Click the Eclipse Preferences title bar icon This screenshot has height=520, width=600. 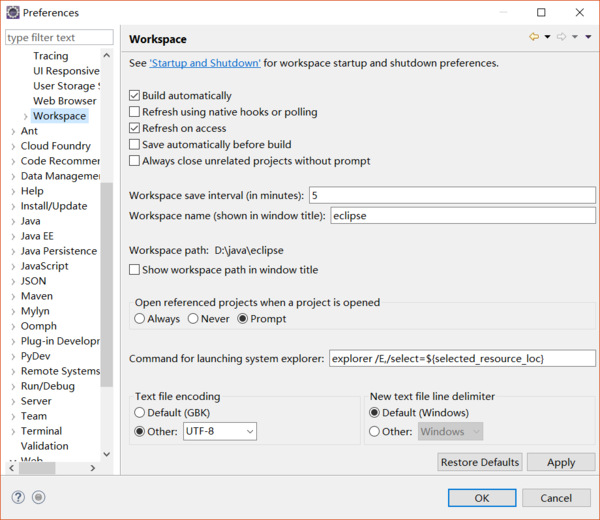[x=13, y=12]
